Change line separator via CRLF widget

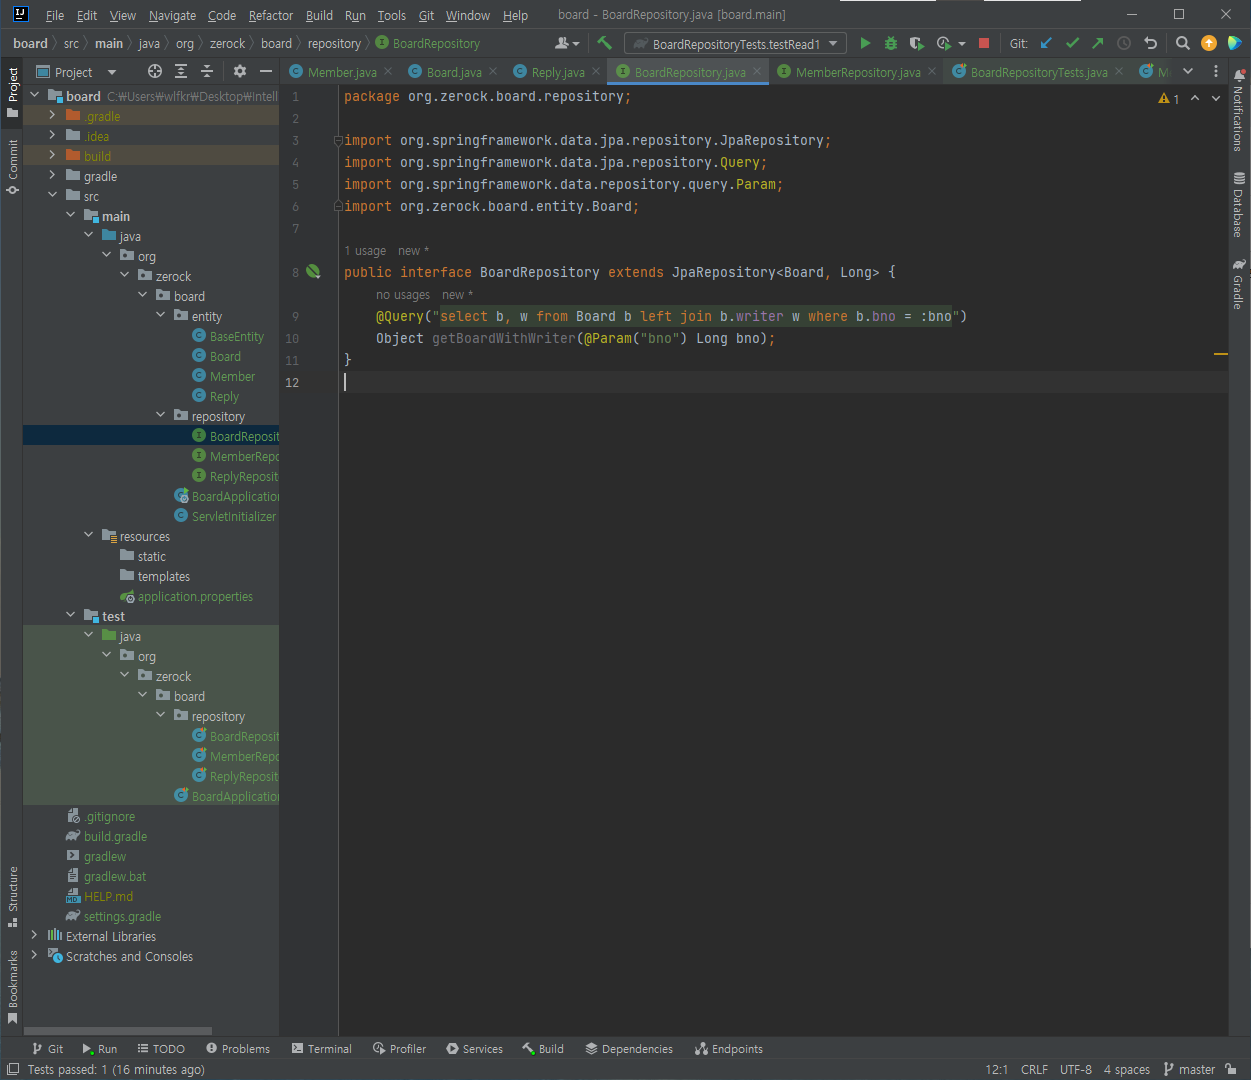(1034, 1069)
